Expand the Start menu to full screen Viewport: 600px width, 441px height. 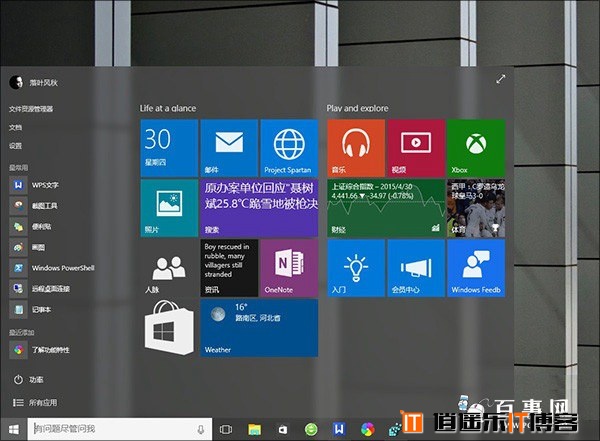501,79
